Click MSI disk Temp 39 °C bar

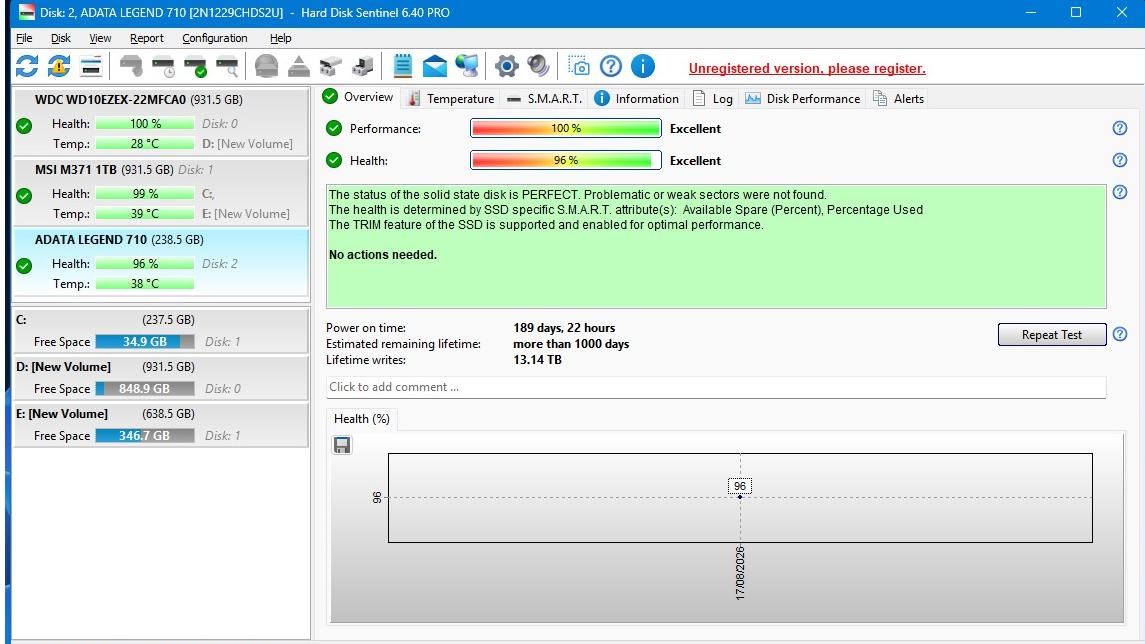pyautogui.click(x=145, y=214)
